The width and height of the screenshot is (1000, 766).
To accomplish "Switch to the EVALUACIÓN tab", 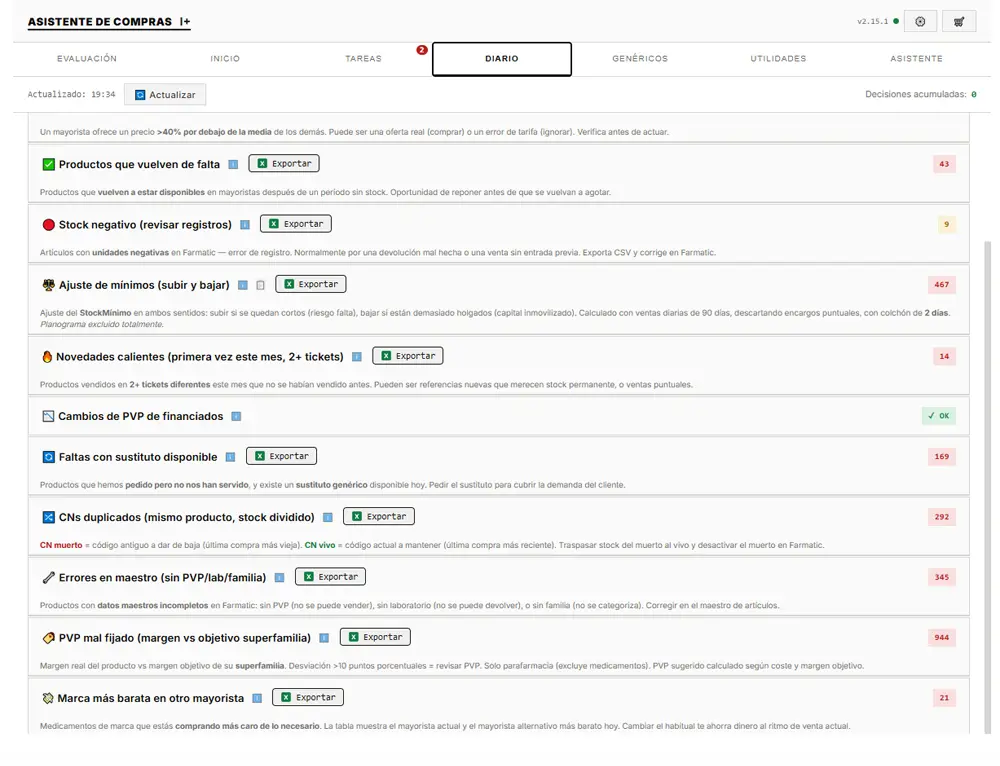I will (87, 59).
